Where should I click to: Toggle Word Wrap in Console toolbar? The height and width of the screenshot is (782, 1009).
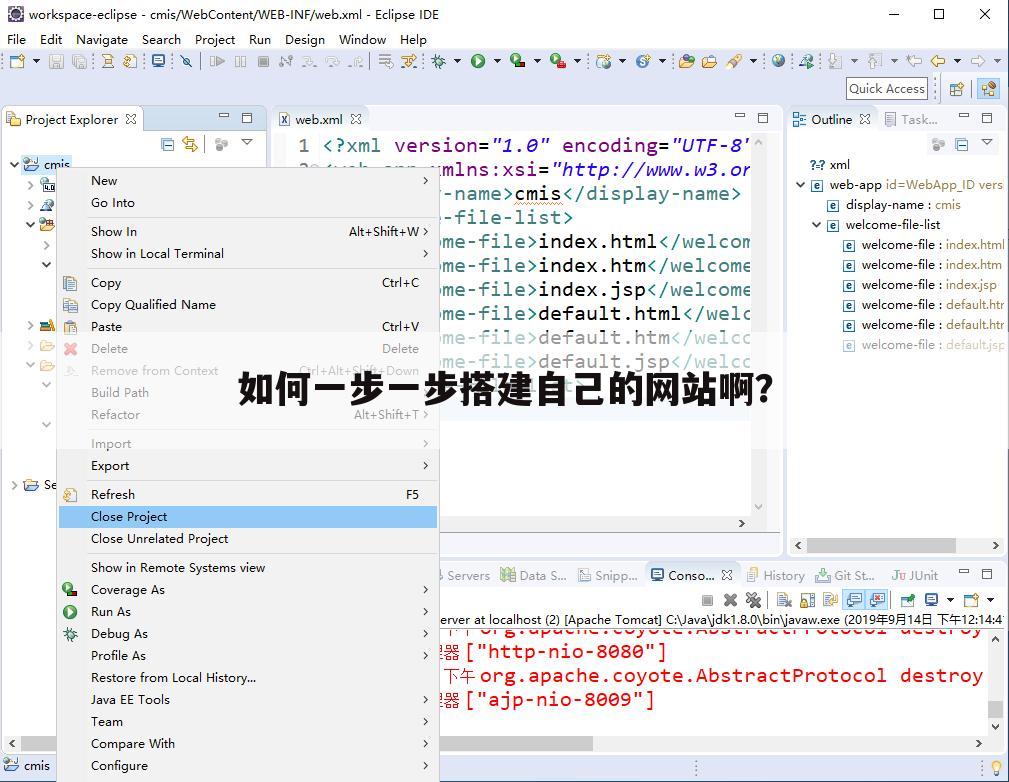(831, 600)
